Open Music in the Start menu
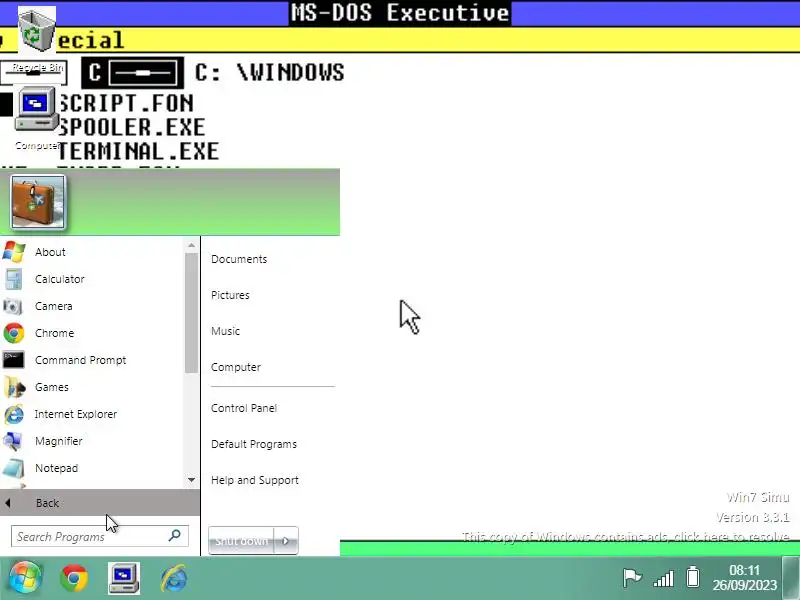 pyautogui.click(x=225, y=331)
